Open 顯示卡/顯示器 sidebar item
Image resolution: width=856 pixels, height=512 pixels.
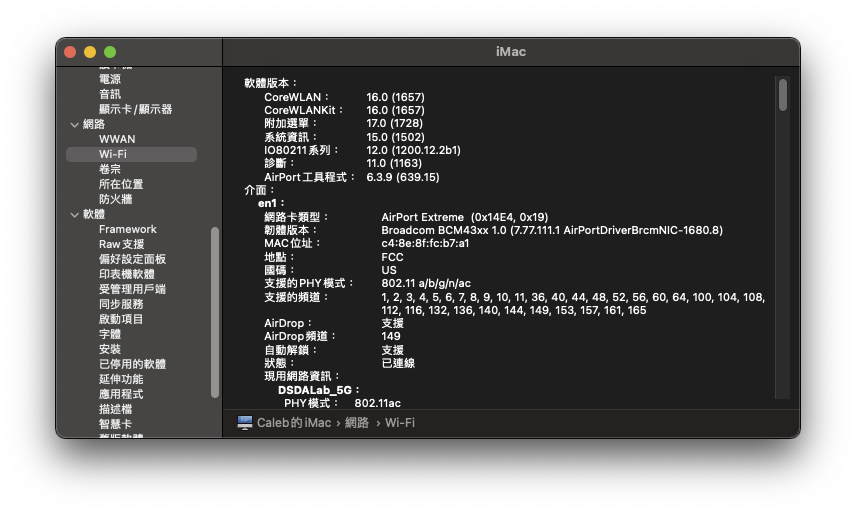(135, 109)
